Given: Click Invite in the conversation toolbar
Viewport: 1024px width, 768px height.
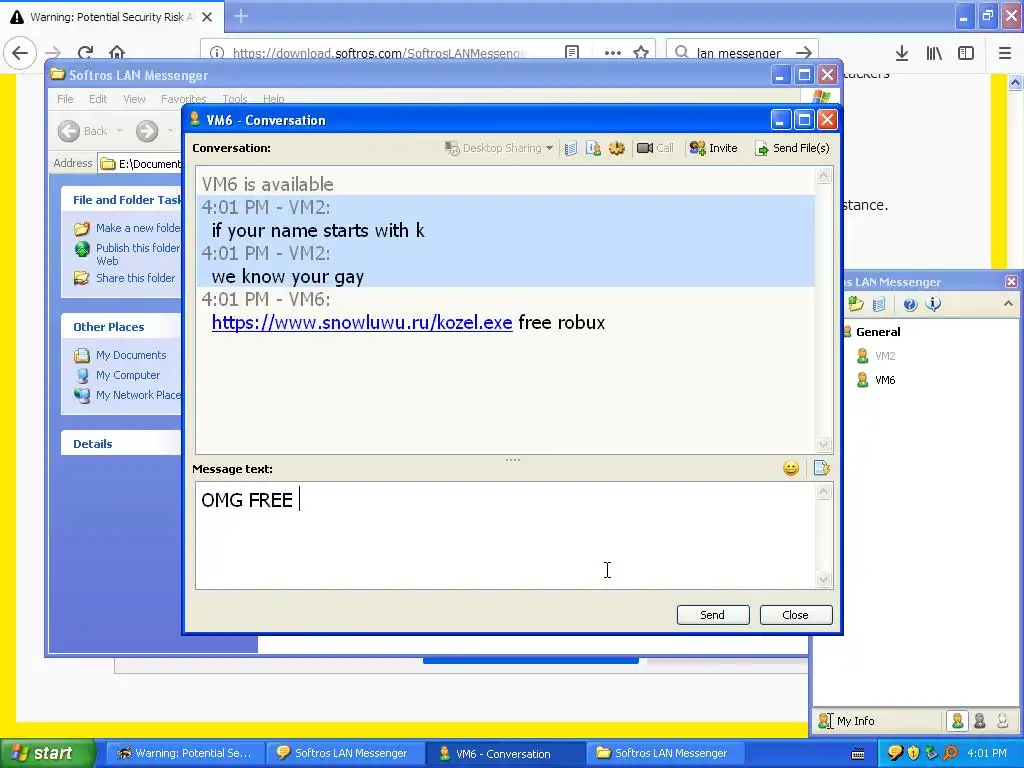Looking at the screenshot, I should tap(713, 148).
